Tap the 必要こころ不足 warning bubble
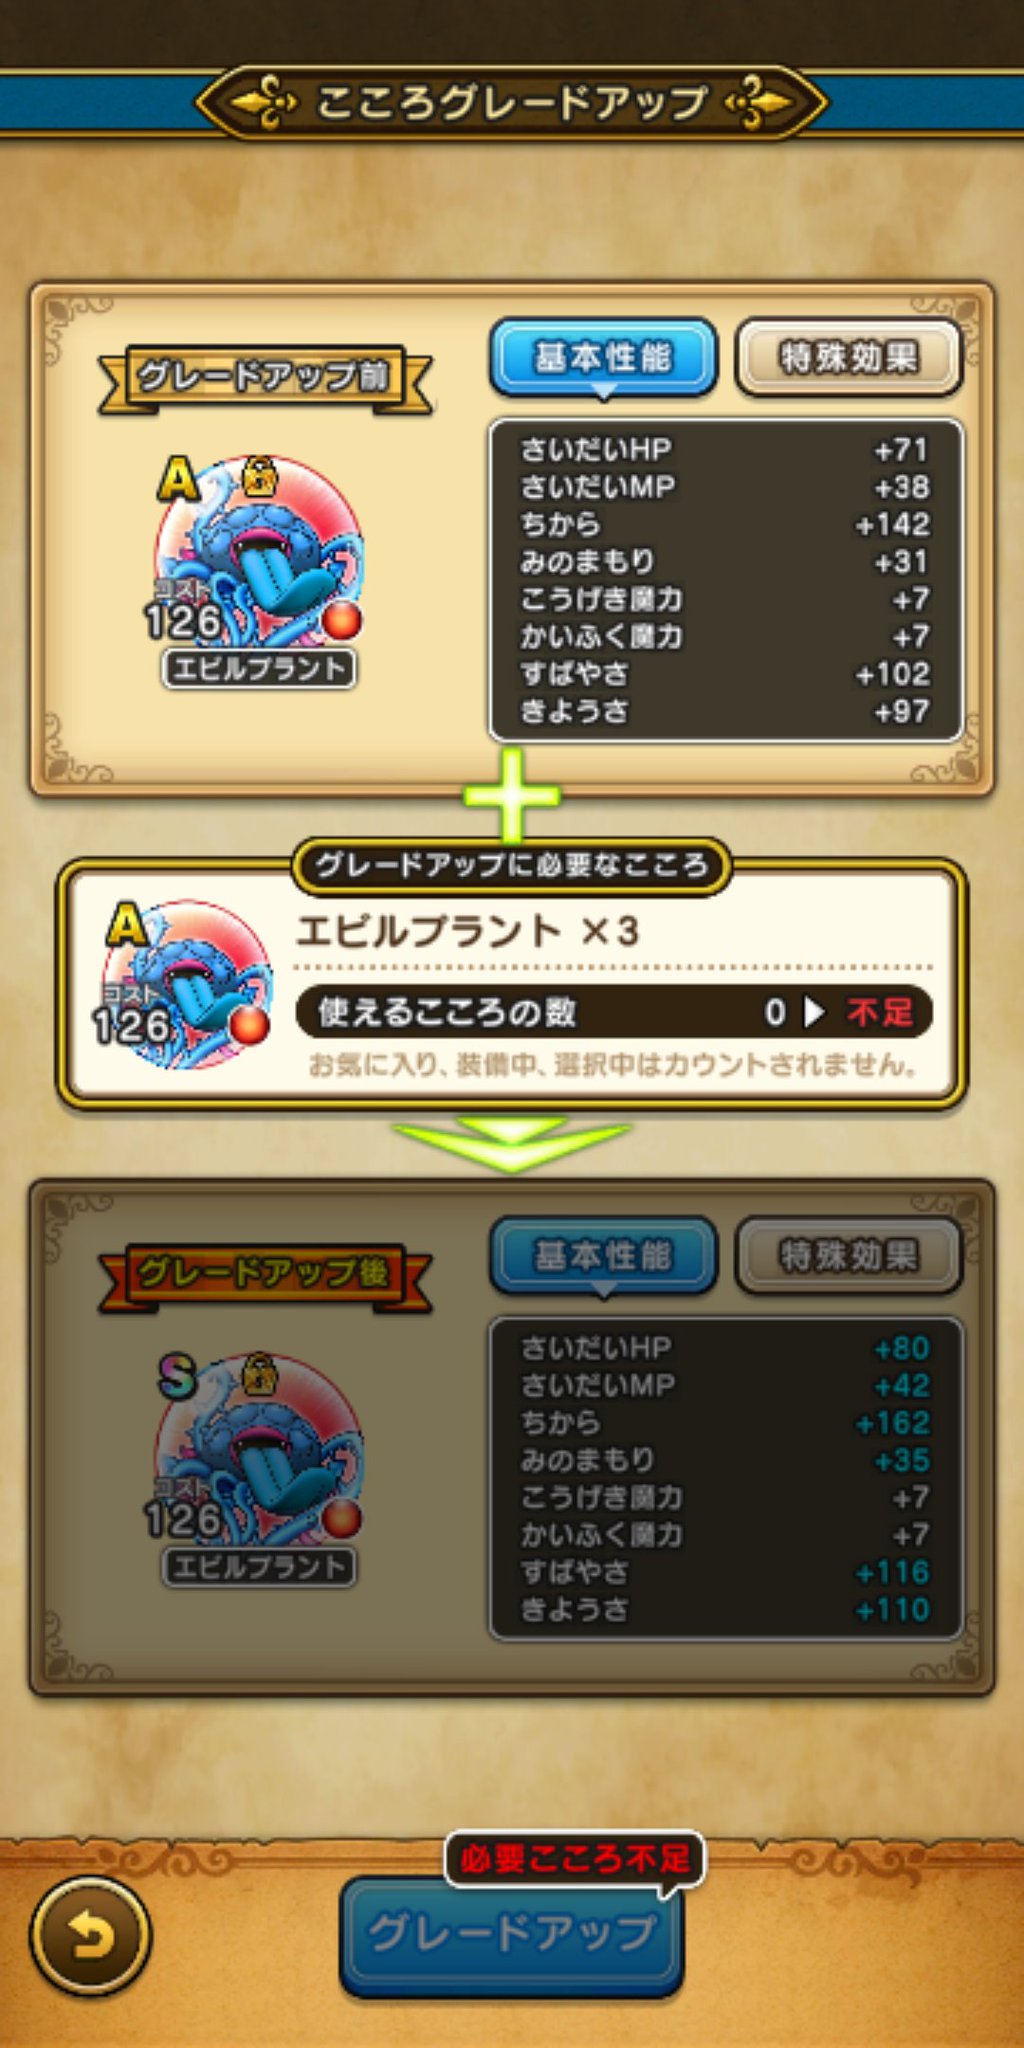 (575, 1860)
